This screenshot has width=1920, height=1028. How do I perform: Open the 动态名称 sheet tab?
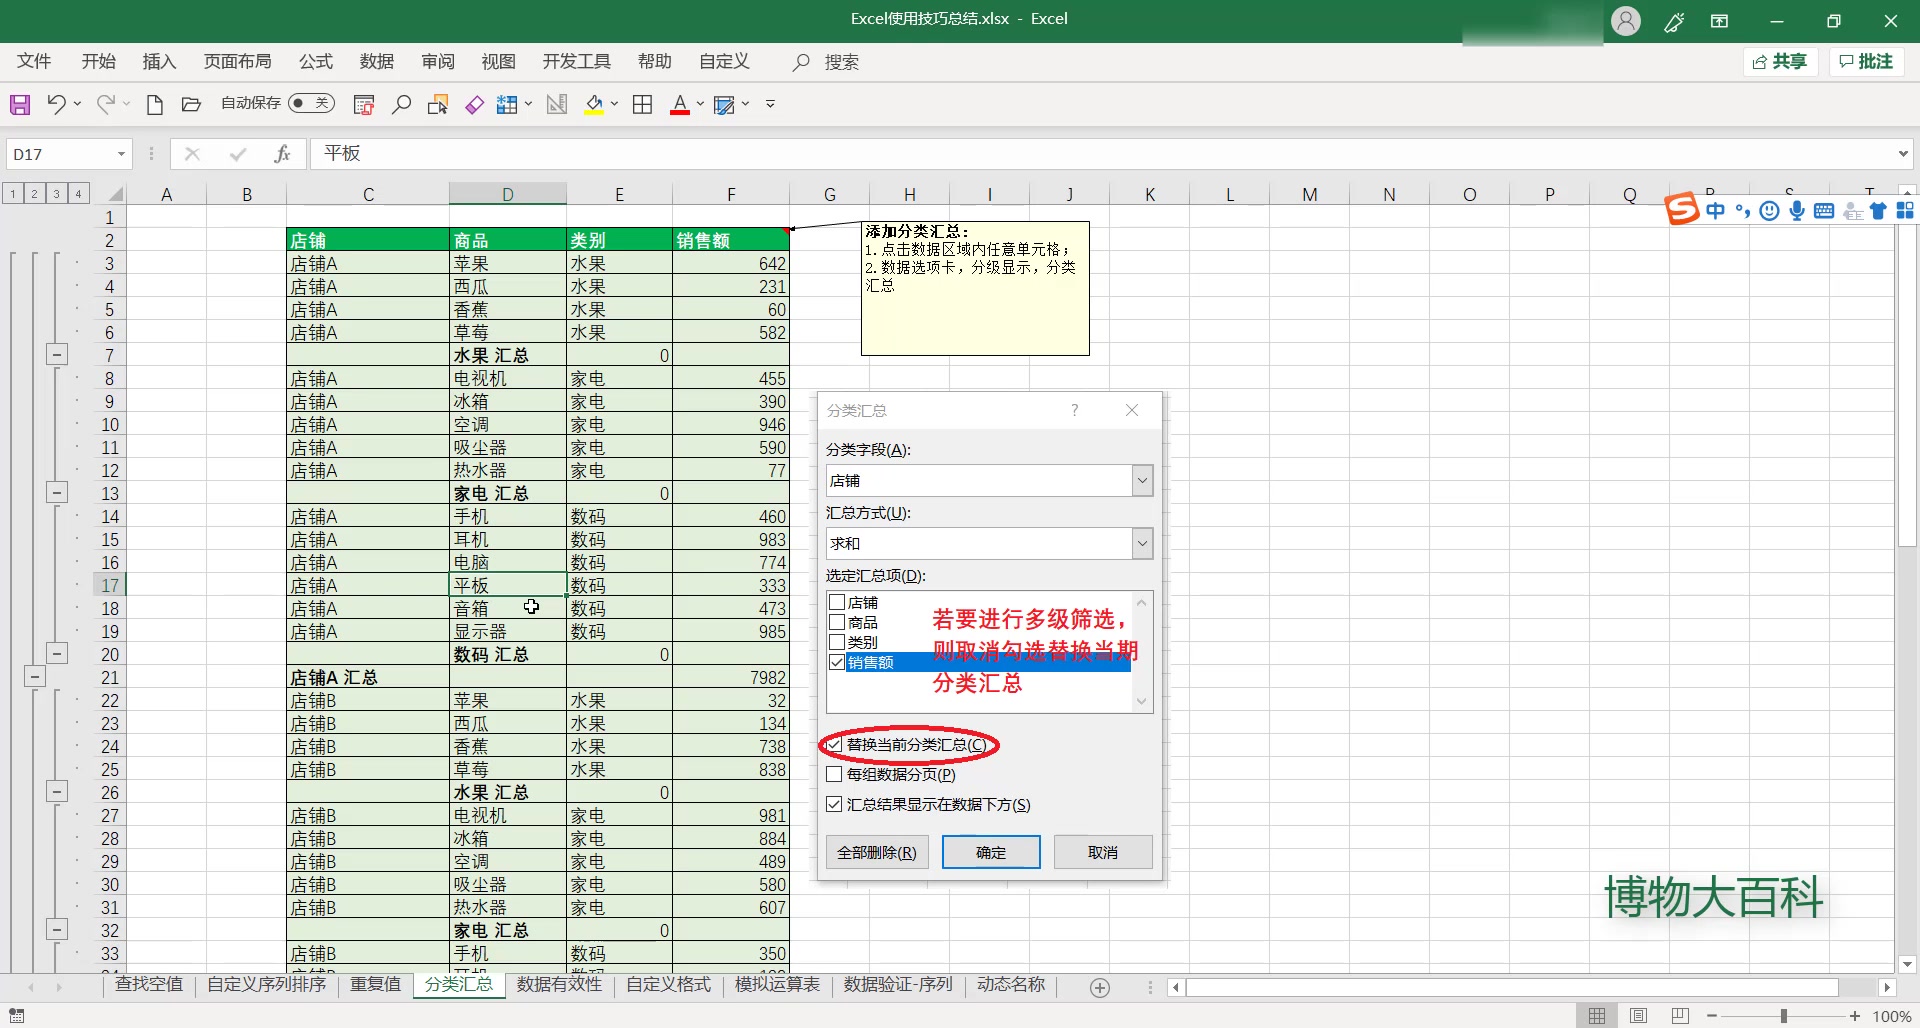coord(1010,985)
